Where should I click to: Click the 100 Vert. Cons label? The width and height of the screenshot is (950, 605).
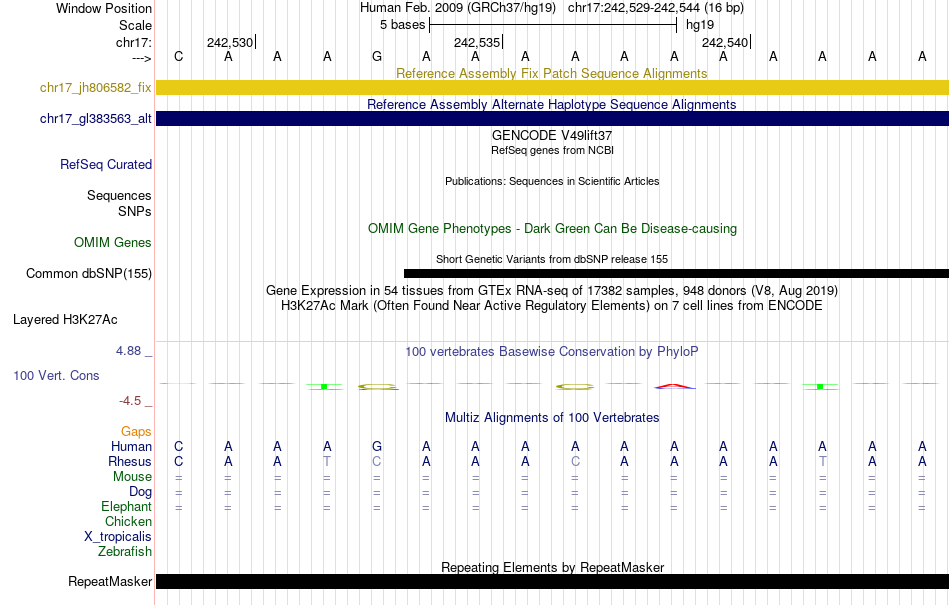pyautogui.click(x=56, y=375)
